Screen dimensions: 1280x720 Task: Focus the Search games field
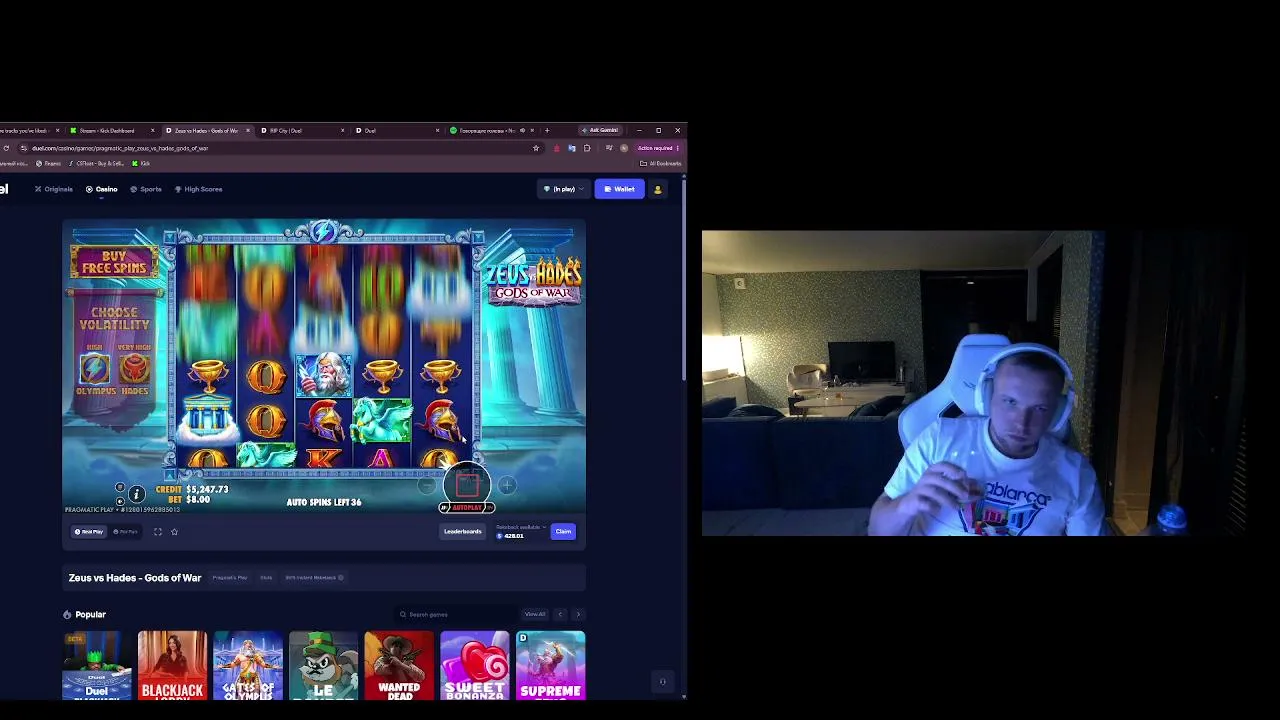pyautogui.click(x=458, y=614)
